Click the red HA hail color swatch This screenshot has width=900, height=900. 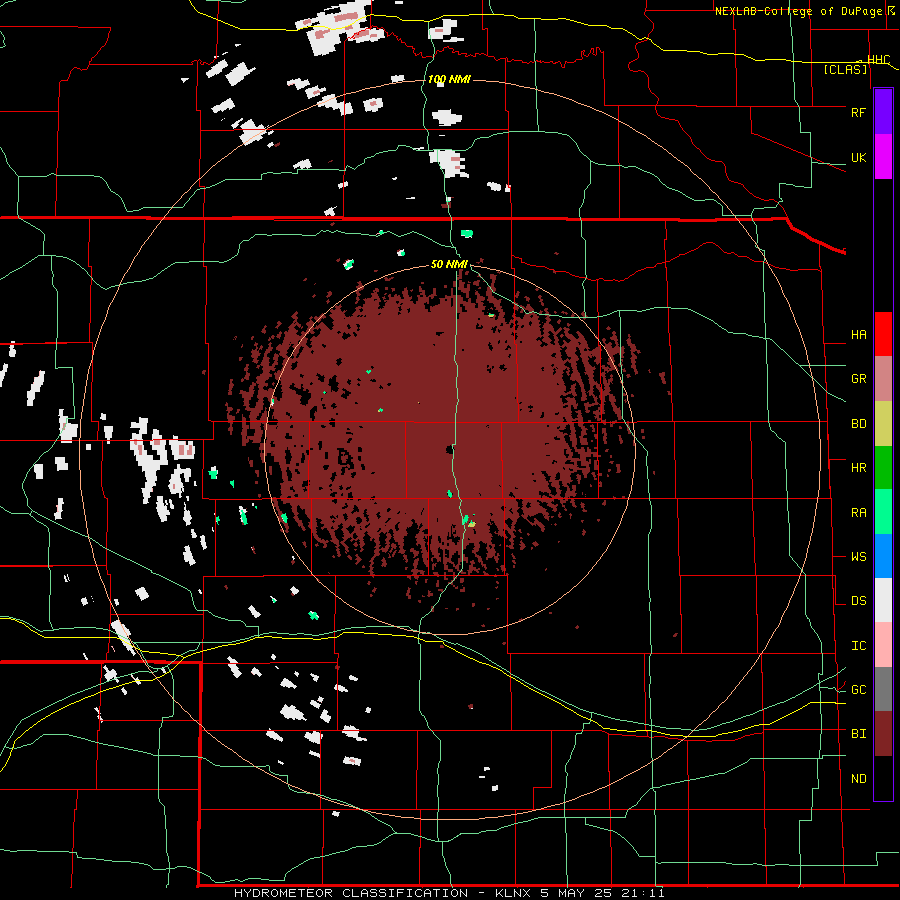pyautogui.click(x=883, y=334)
